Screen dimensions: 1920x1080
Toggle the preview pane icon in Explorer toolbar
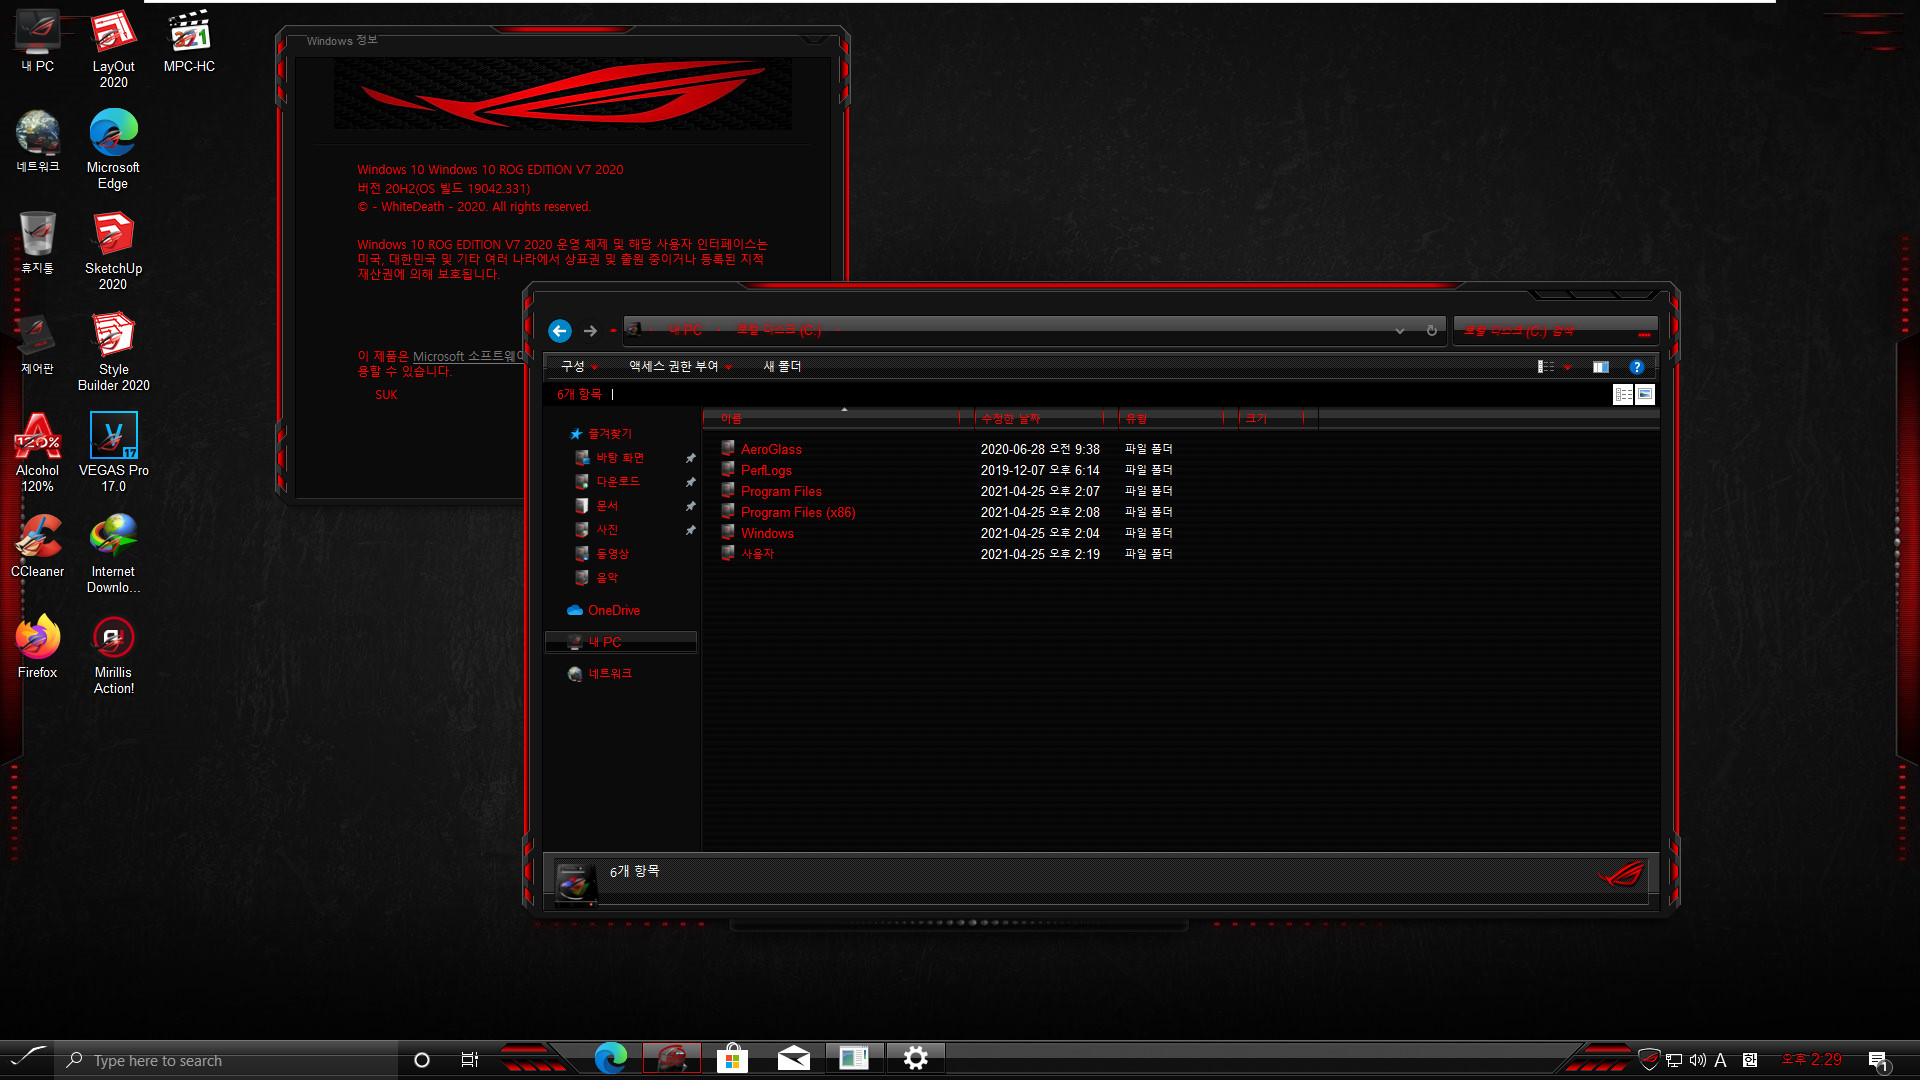(x=1601, y=367)
